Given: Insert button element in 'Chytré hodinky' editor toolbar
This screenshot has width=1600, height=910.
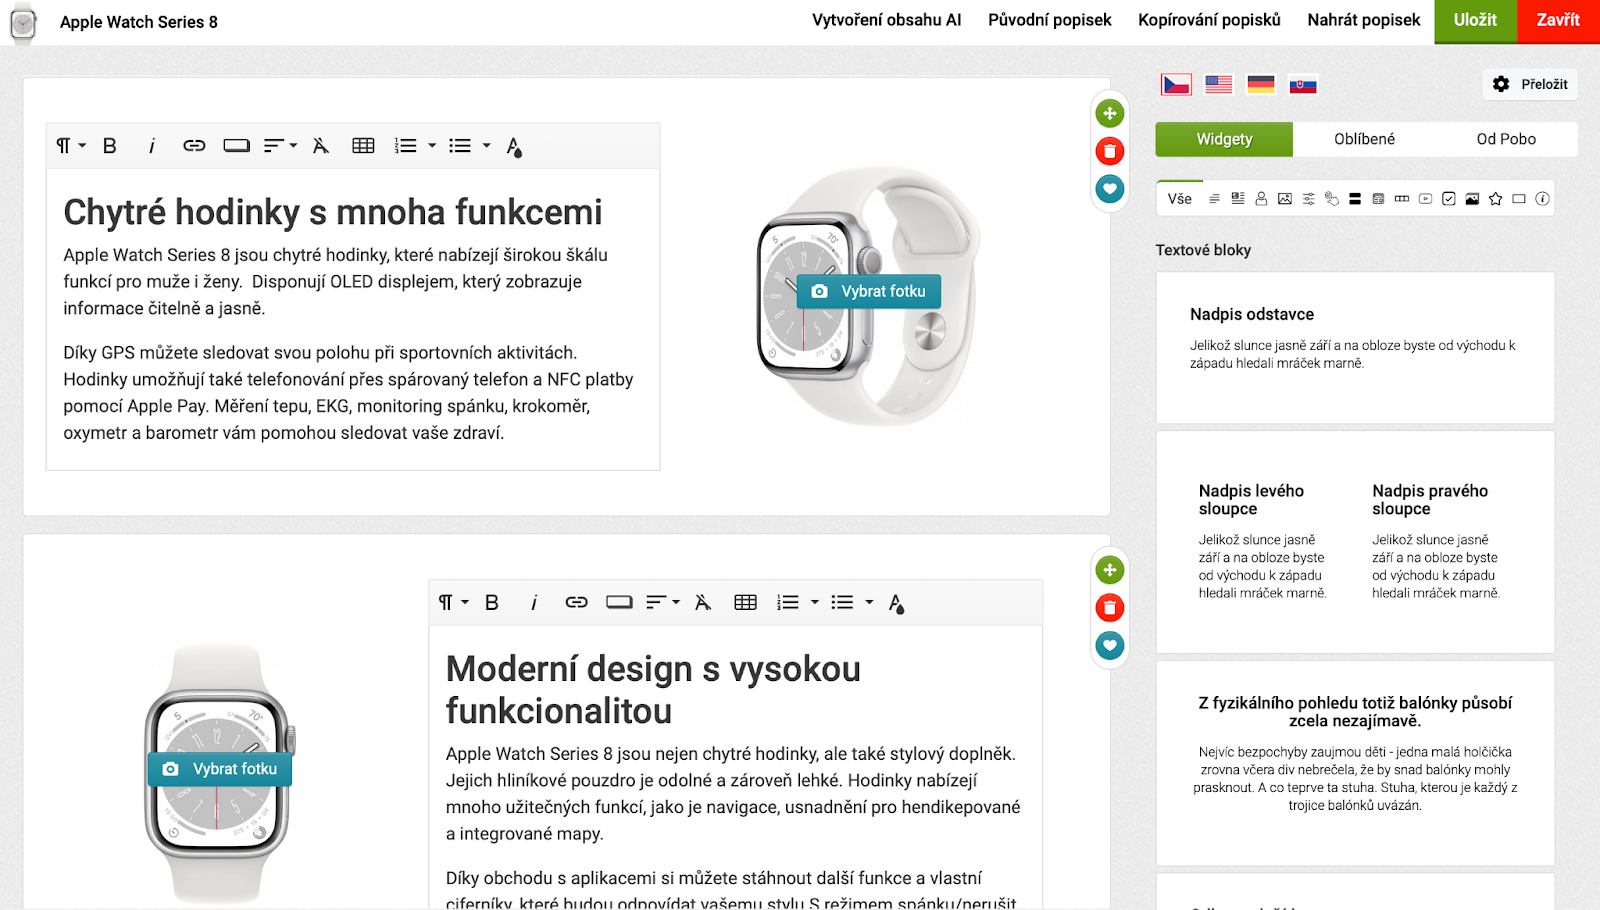Looking at the screenshot, I should click(237, 146).
